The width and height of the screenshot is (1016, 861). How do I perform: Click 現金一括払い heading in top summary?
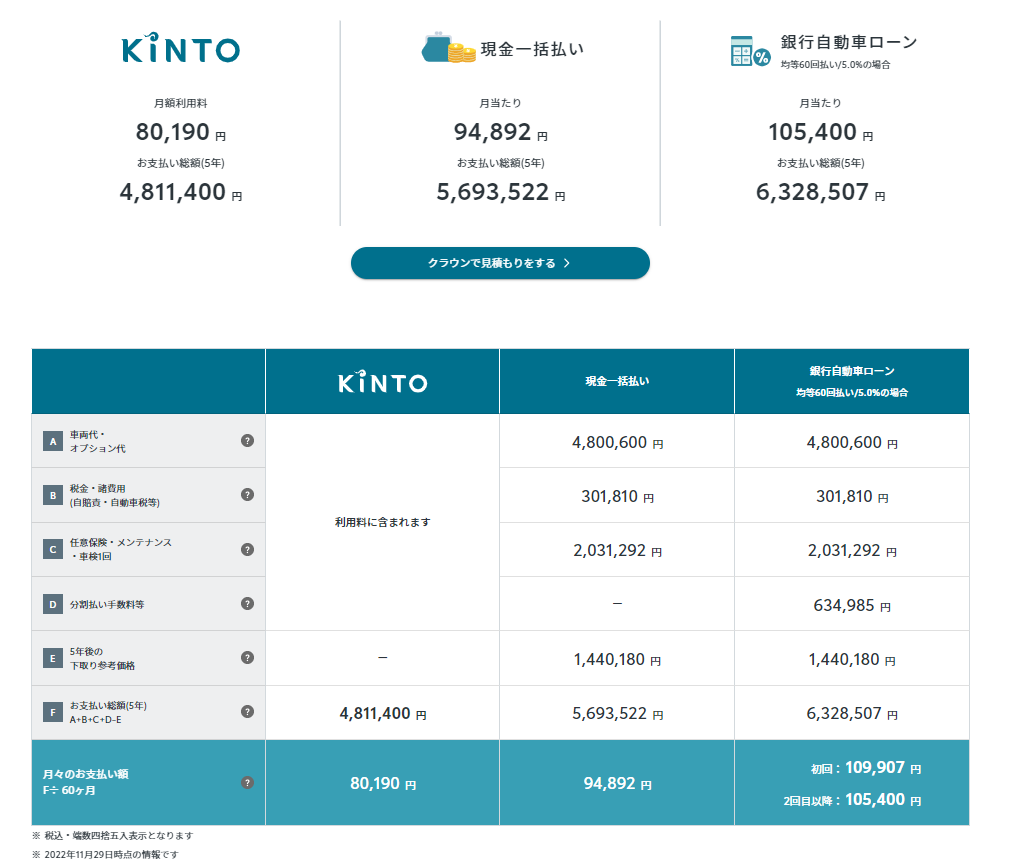tap(532, 49)
